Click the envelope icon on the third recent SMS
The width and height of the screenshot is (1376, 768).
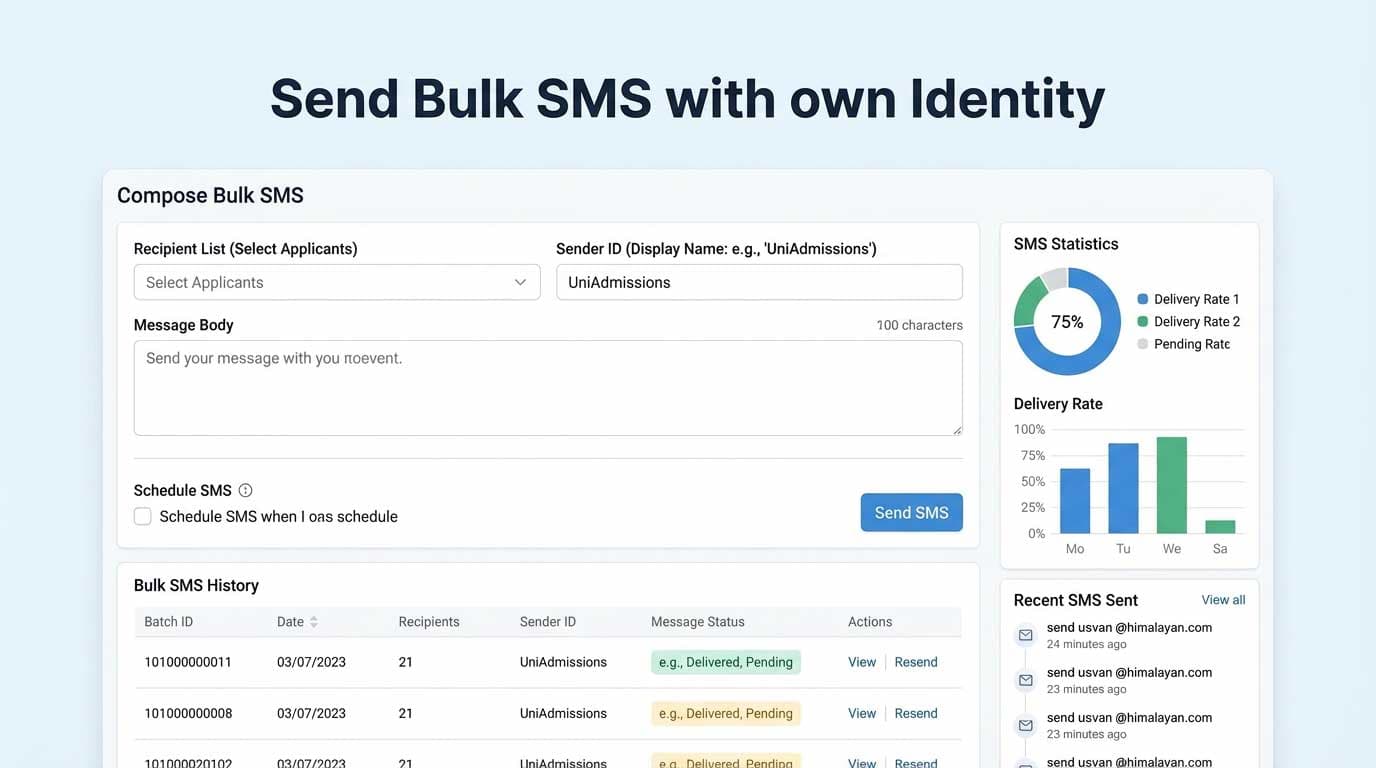1025,725
